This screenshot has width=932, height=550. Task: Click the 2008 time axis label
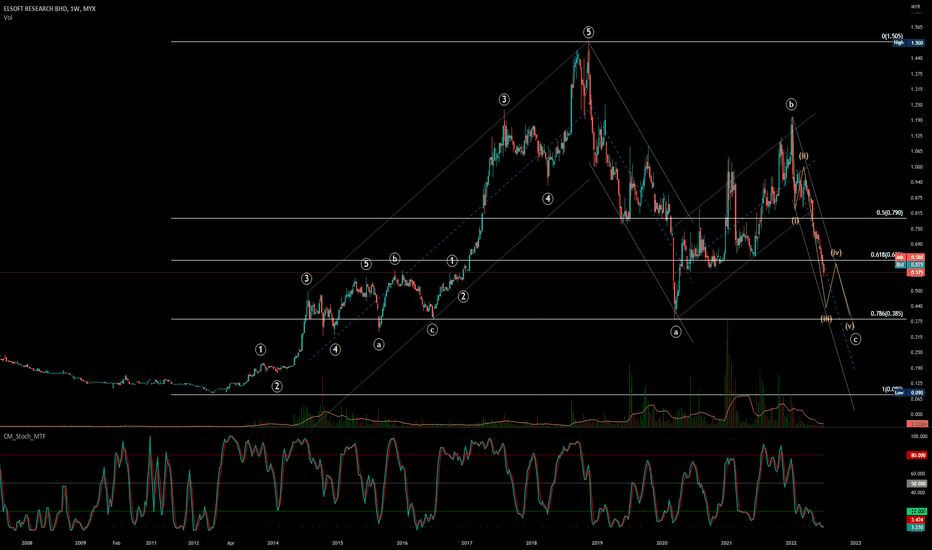(x=27, y=543)
